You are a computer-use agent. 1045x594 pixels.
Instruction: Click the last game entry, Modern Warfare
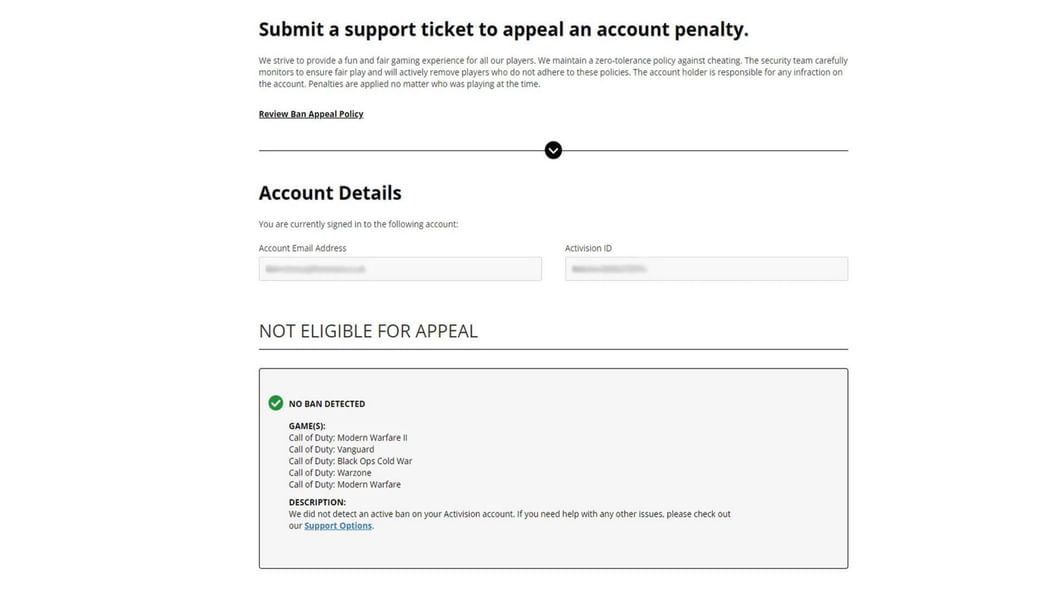[344, 485]
